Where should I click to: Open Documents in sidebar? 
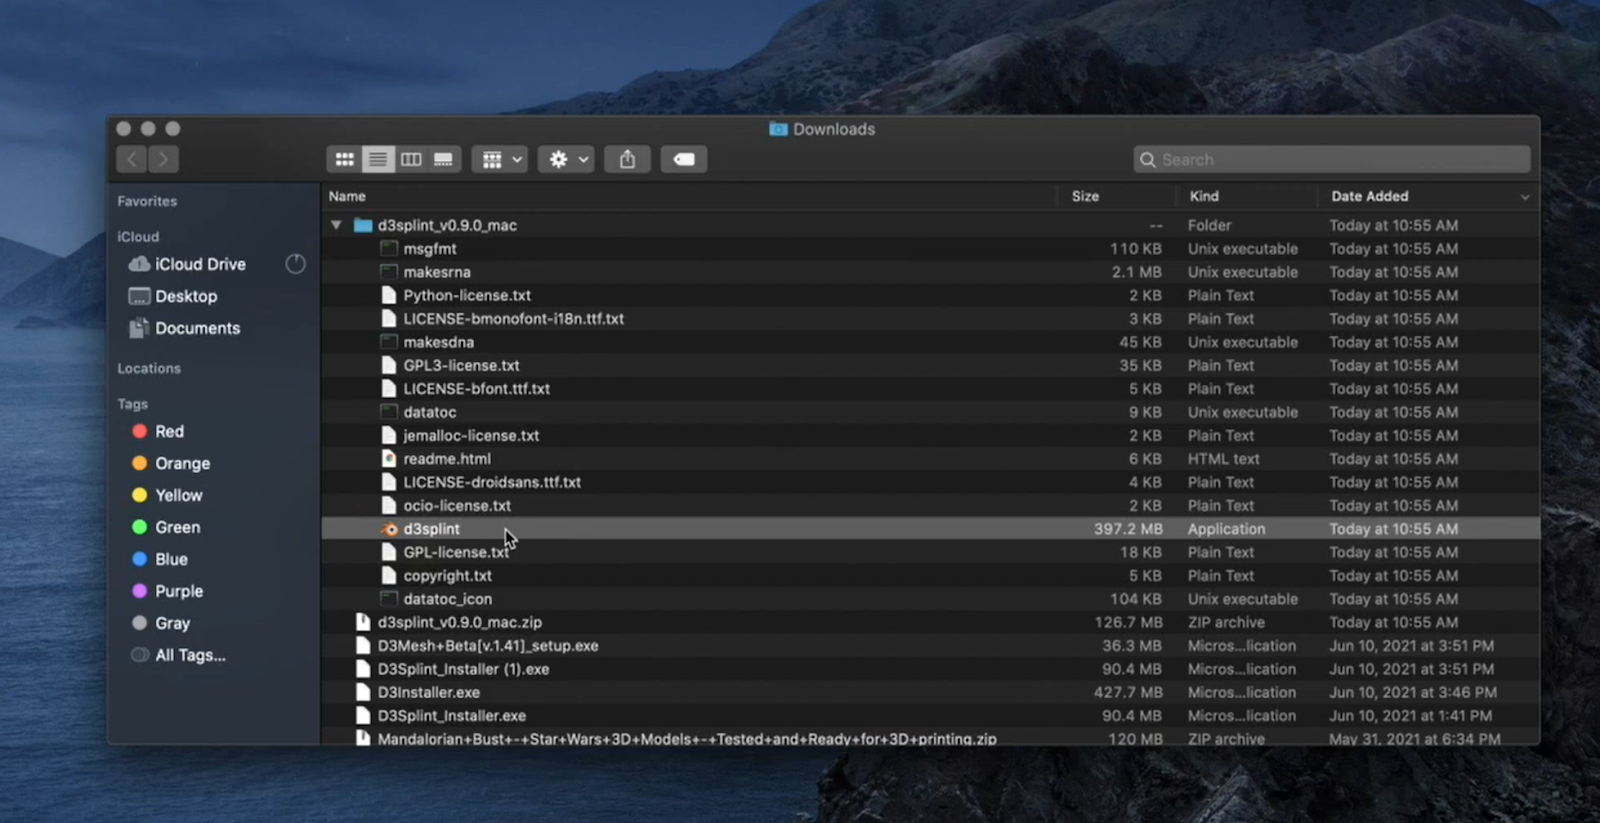(197, 328)
